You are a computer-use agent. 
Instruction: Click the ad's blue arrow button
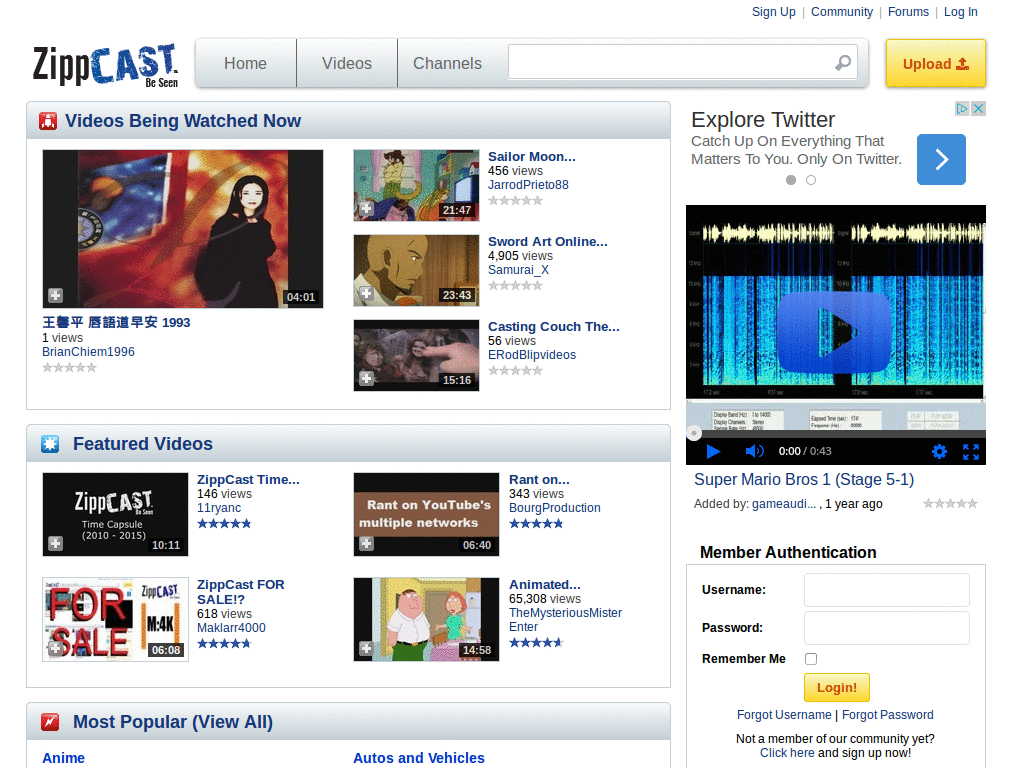(941, 159)
